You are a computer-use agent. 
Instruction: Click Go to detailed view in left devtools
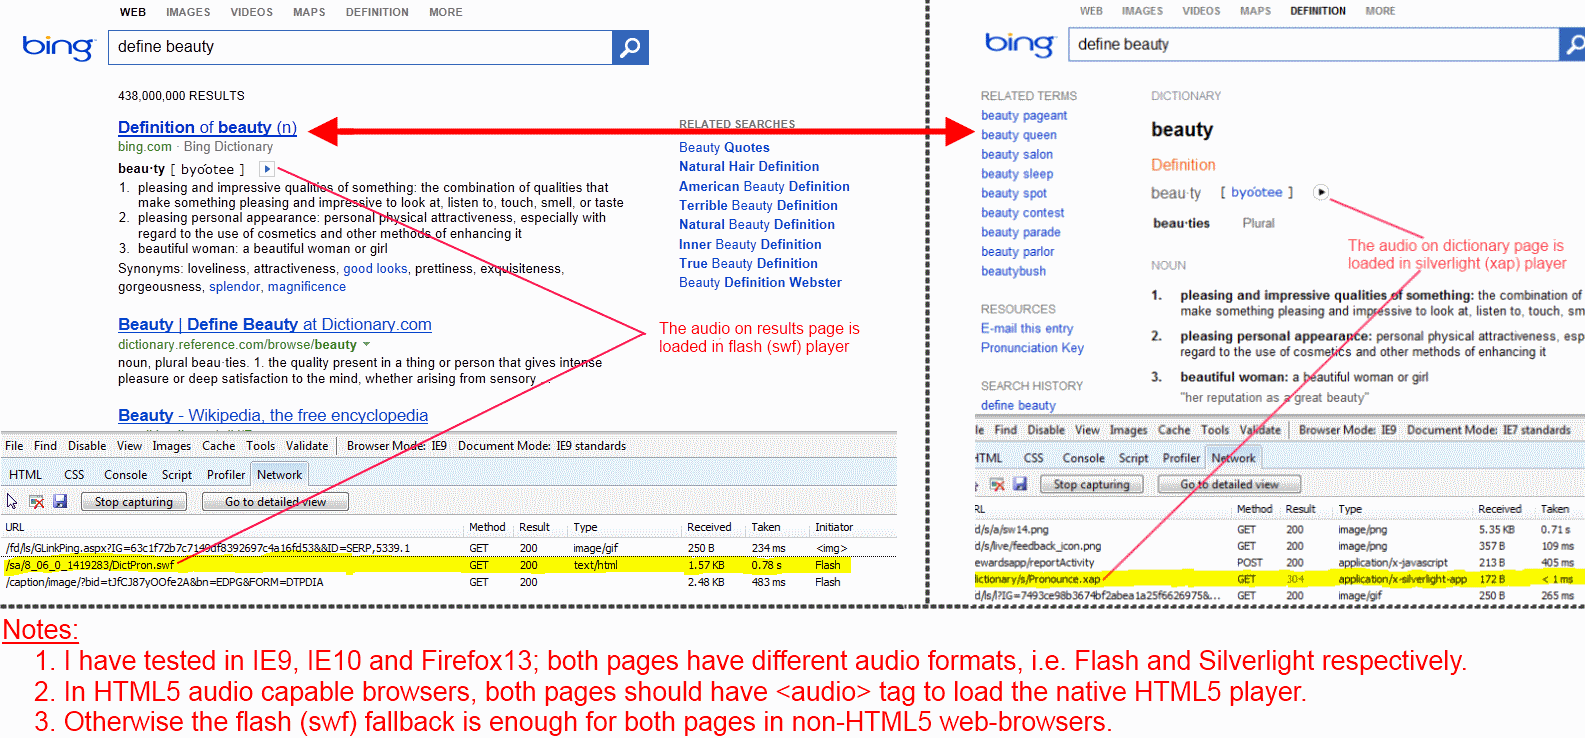(275, 502)
